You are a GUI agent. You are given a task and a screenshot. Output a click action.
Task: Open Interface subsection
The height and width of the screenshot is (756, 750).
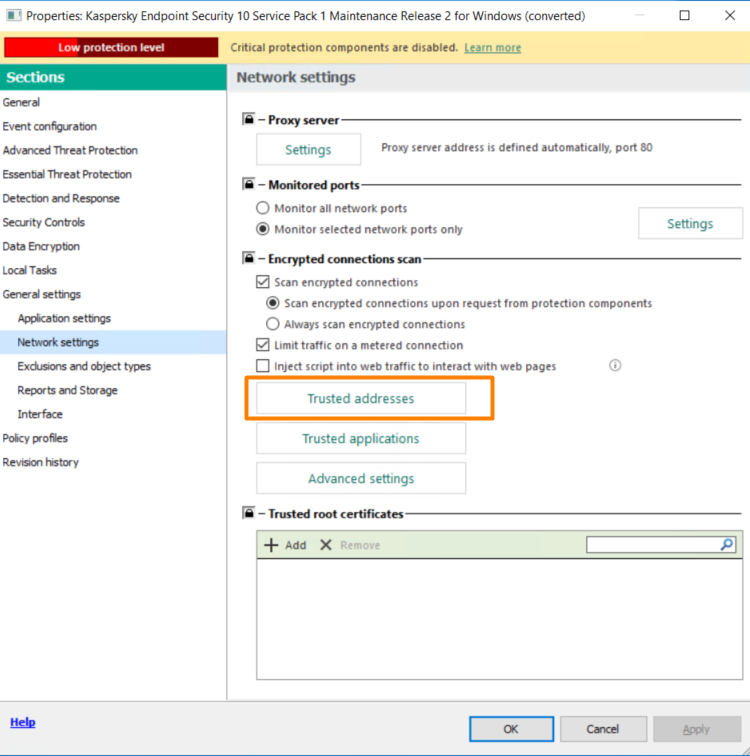click(40, 414)
